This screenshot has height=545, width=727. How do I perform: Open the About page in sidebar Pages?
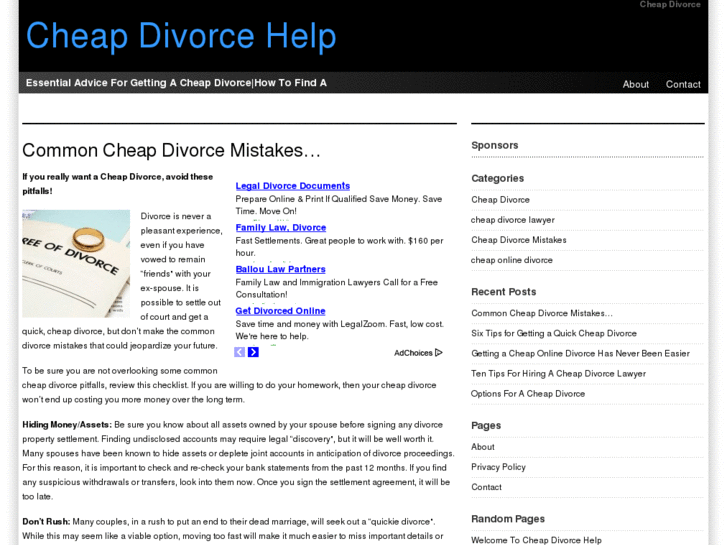click(483, 447)
